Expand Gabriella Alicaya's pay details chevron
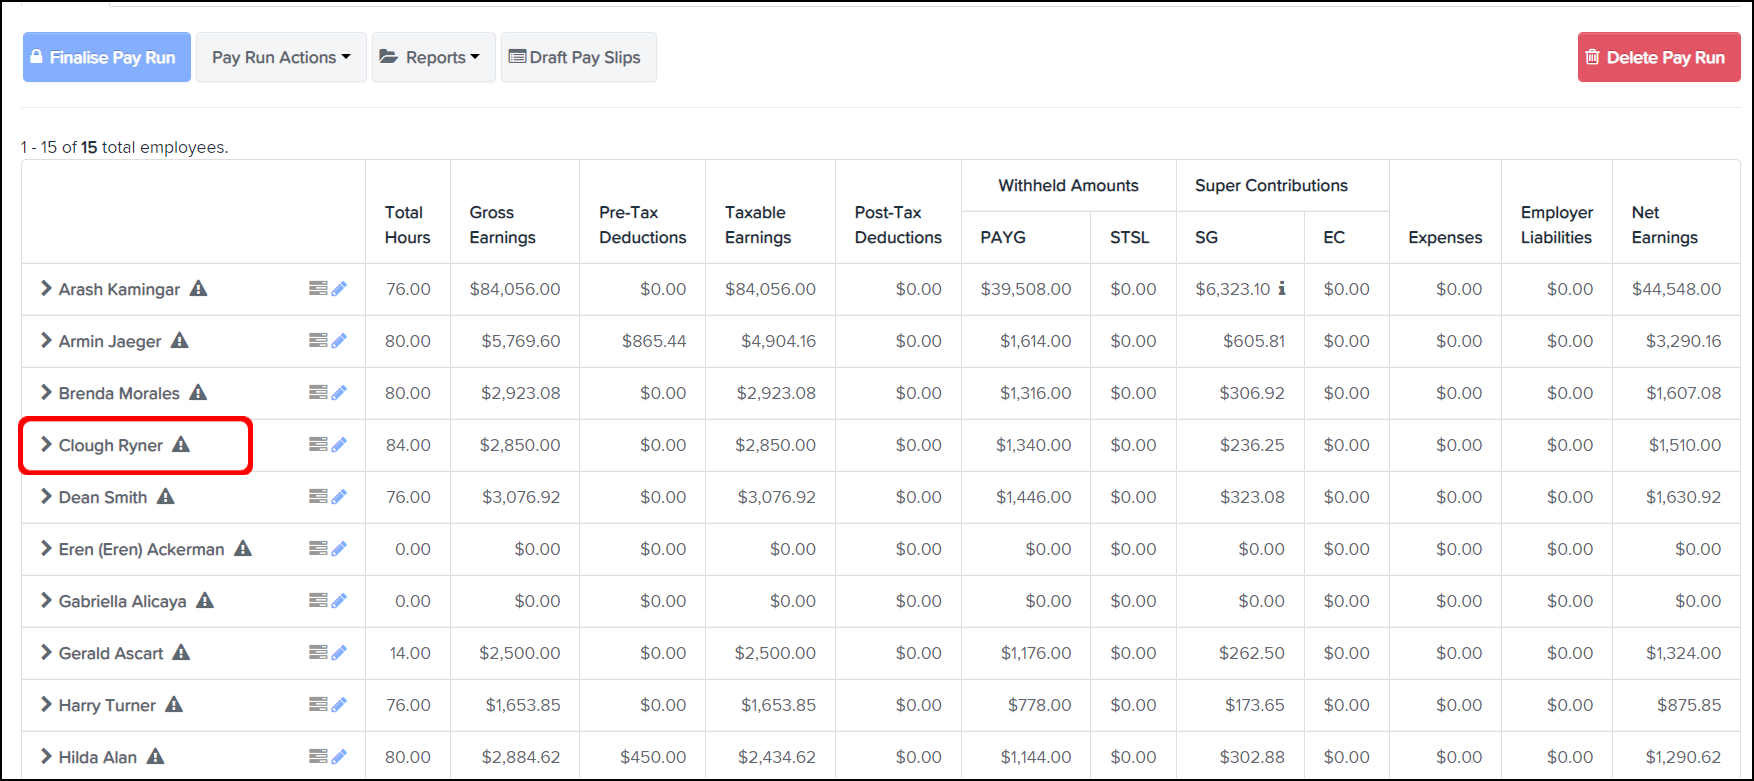Viewport: 1754px width, 781px height. (46, 601)
